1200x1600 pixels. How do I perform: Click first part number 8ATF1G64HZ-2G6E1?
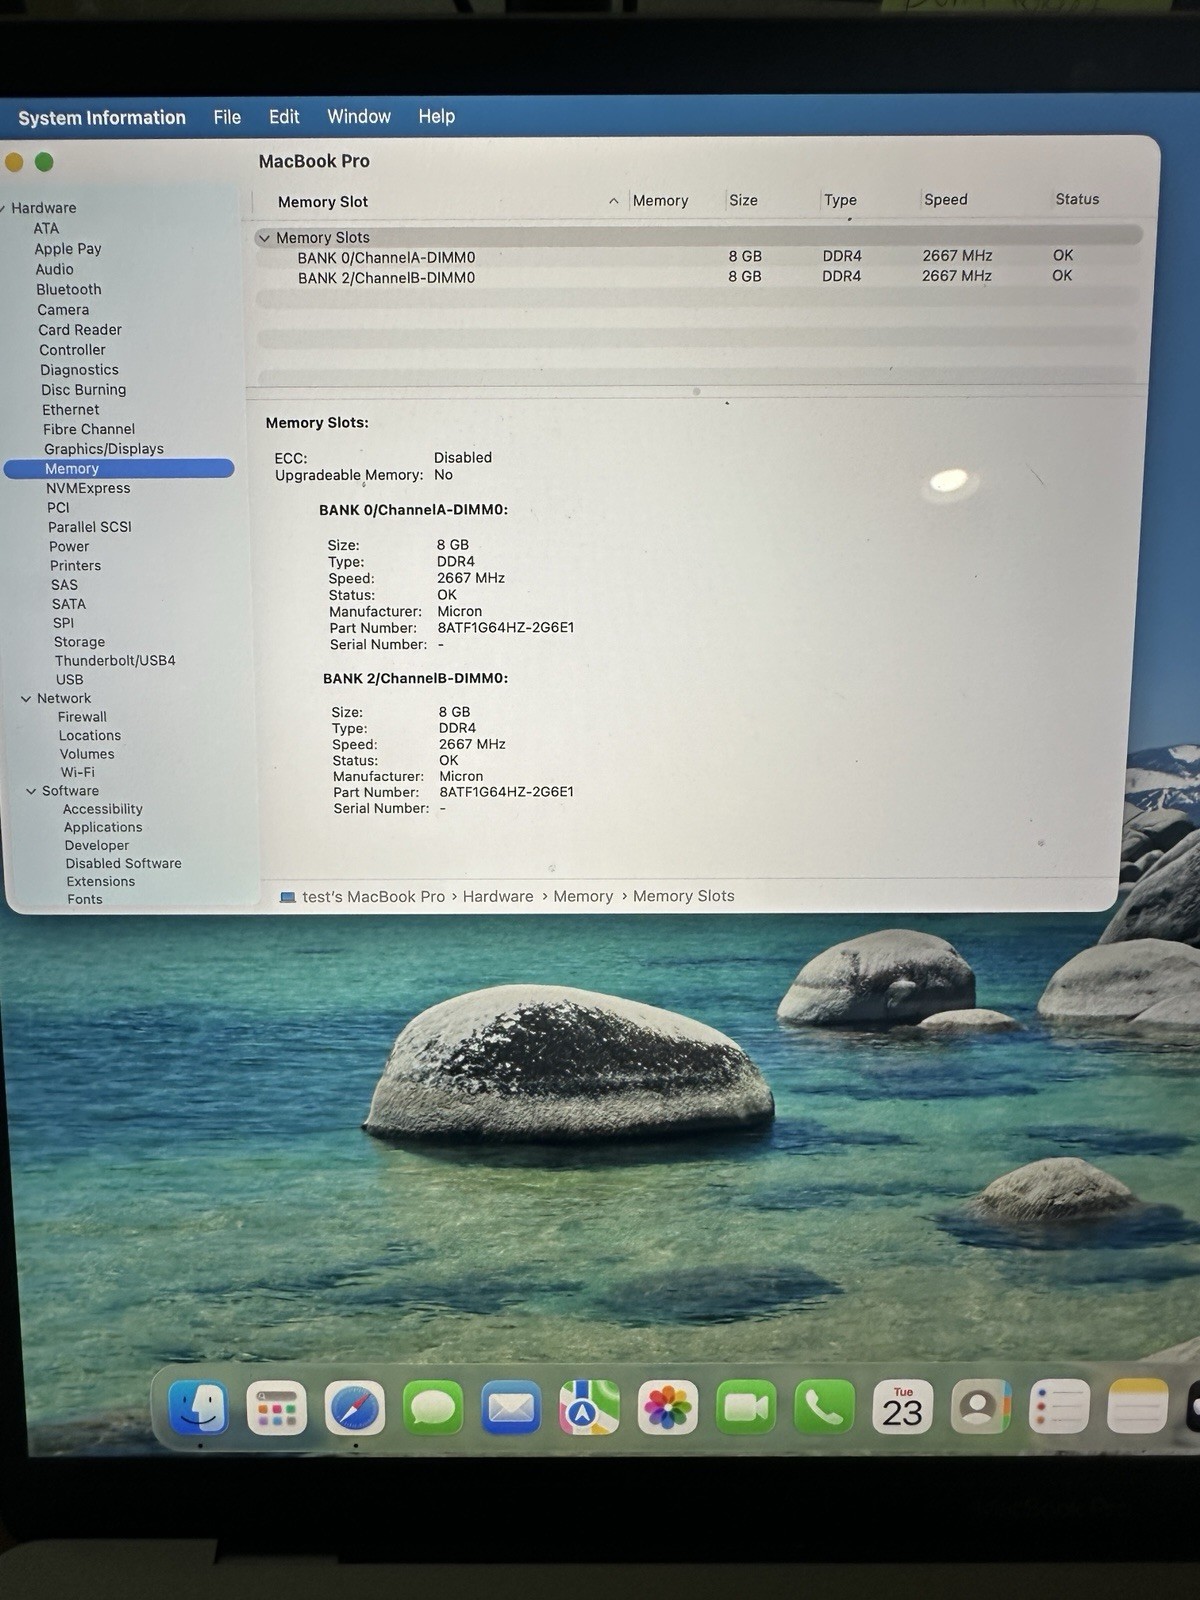pyautogui.click(x=505, y=628)
